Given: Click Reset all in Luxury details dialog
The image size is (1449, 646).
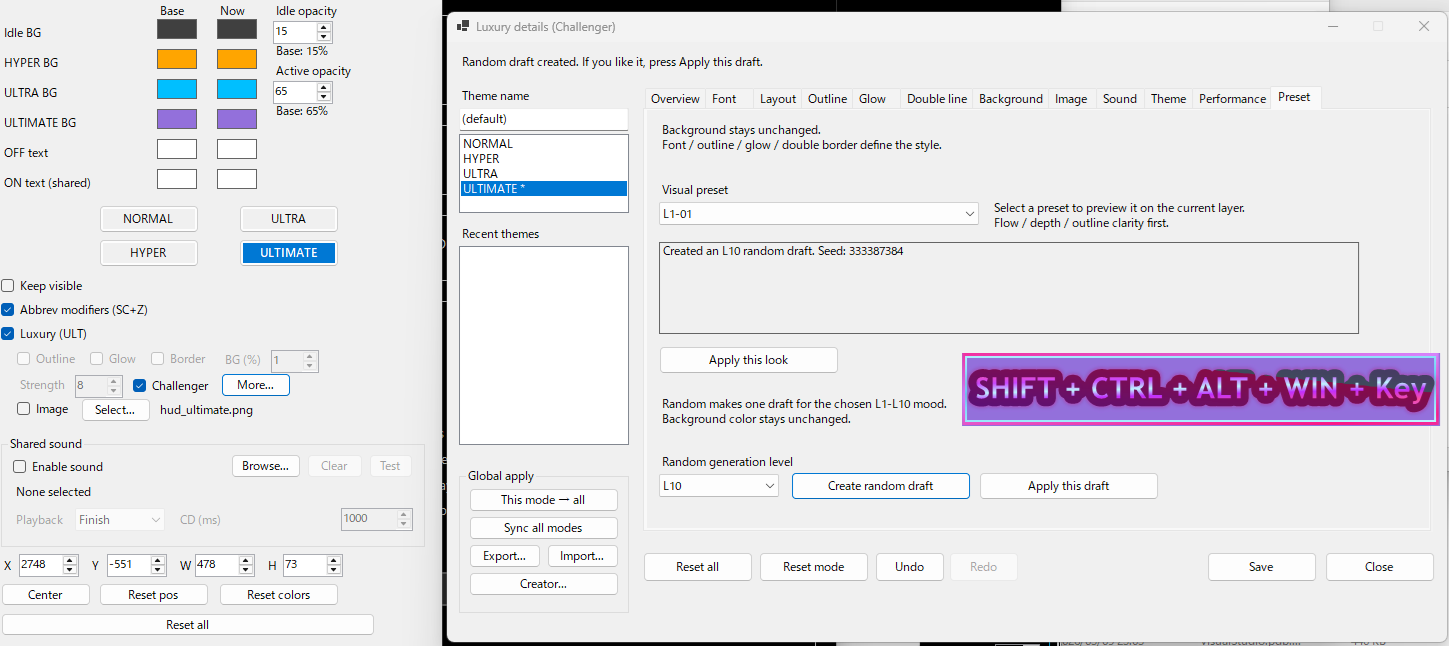Looking at the screenshot, I should click(697, 567).
